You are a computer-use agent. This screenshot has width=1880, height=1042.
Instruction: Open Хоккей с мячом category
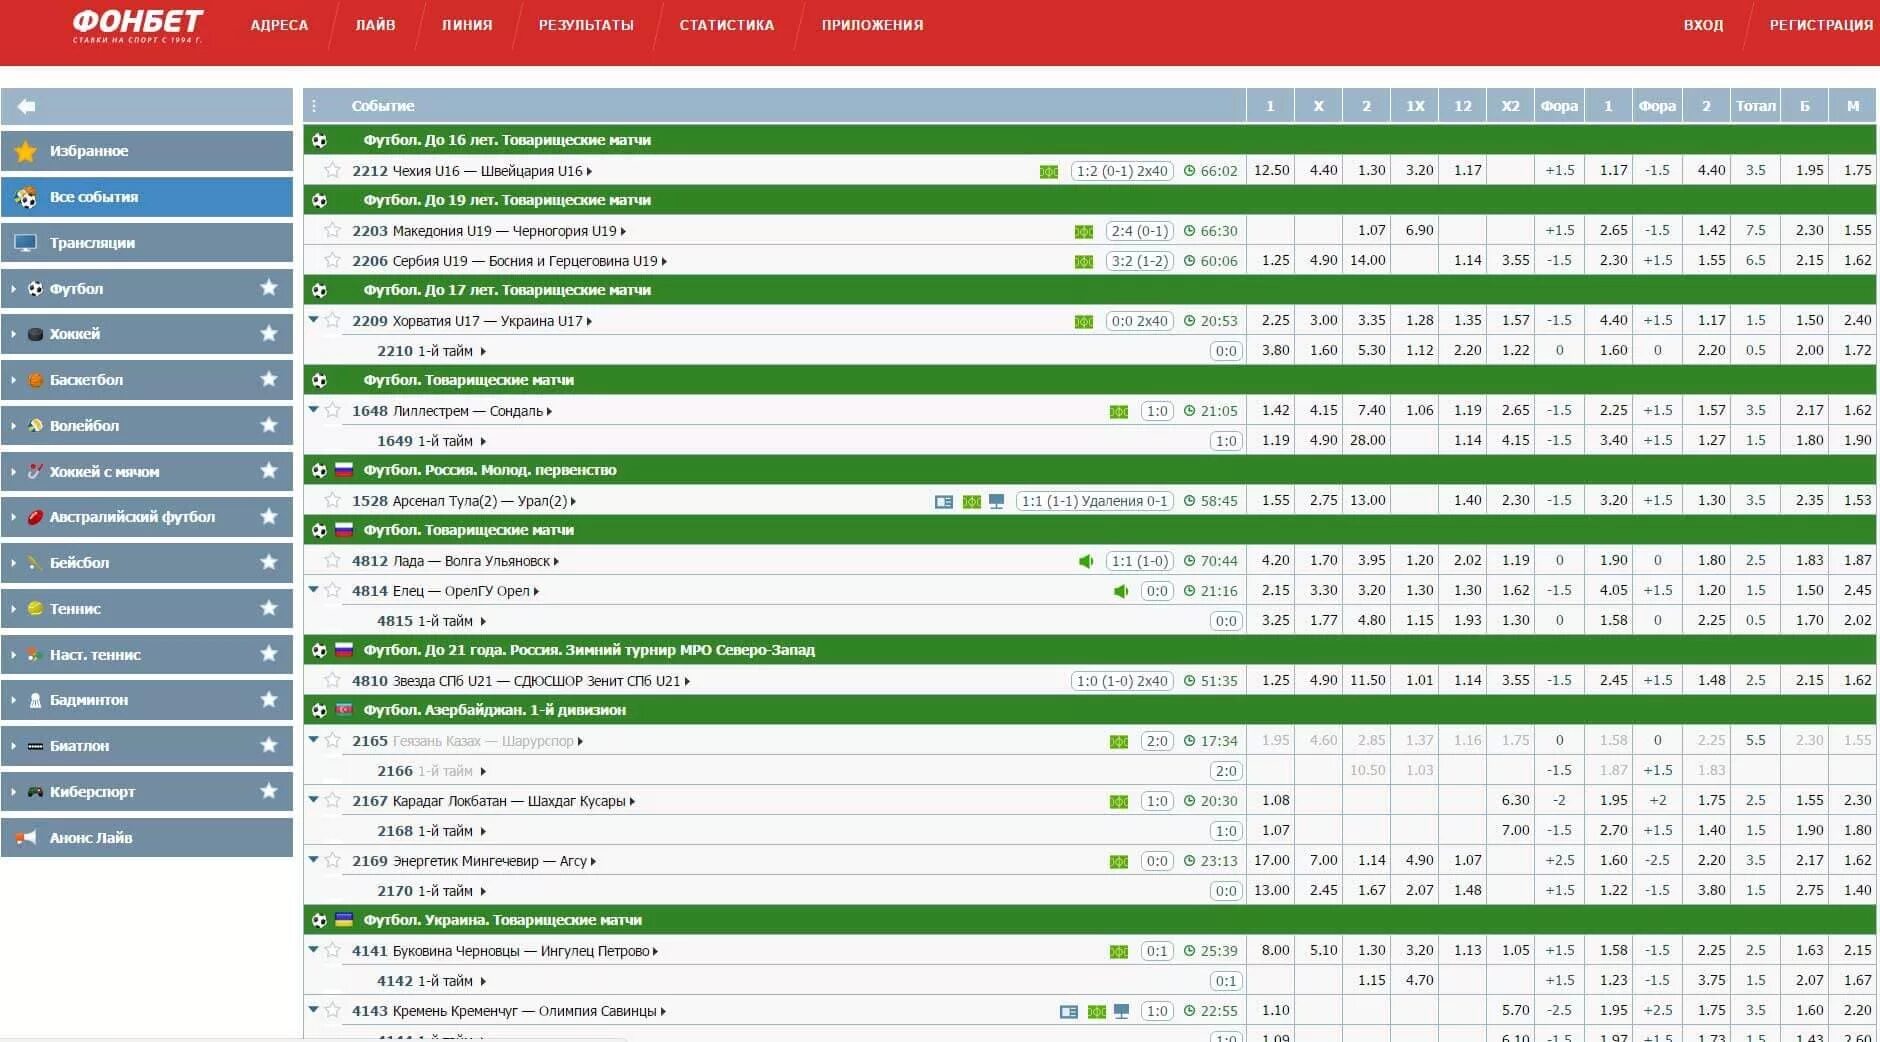[x=147, y=471]
